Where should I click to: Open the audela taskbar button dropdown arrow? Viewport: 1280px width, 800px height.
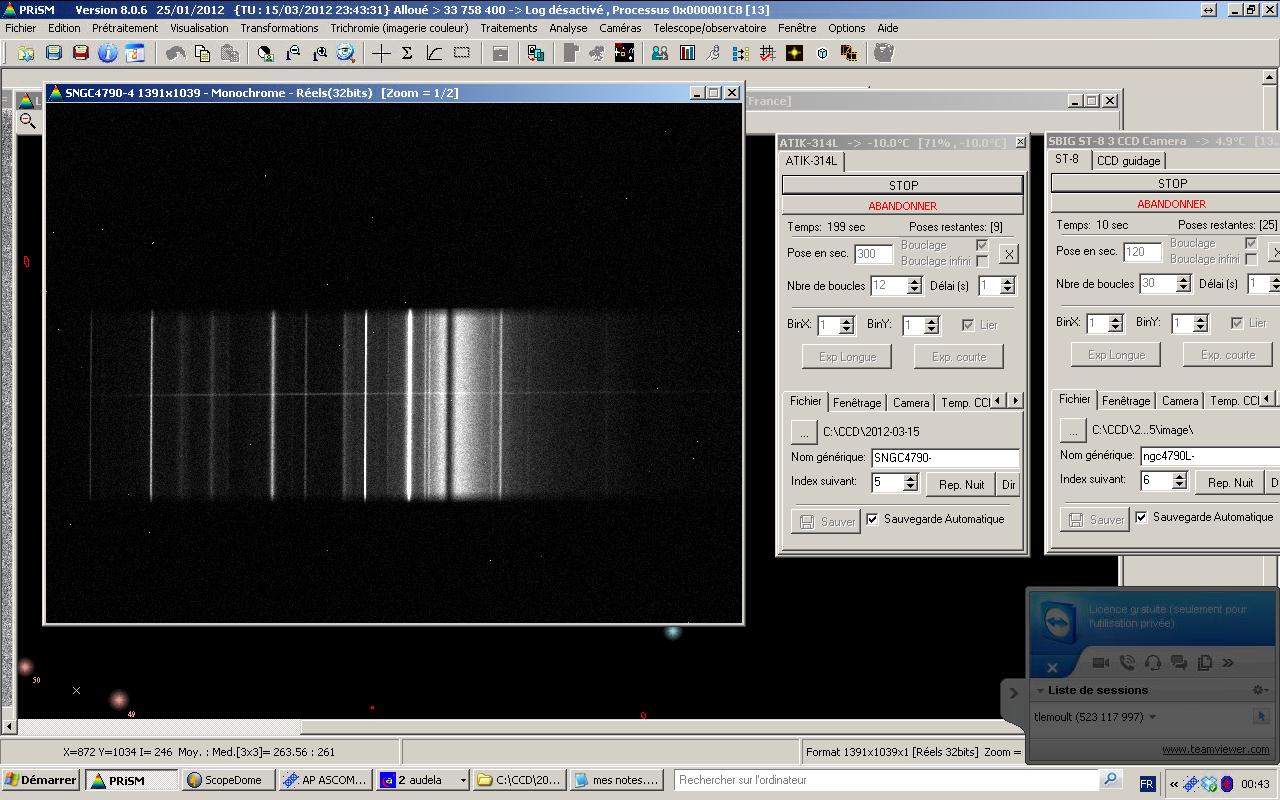[462, 780]
